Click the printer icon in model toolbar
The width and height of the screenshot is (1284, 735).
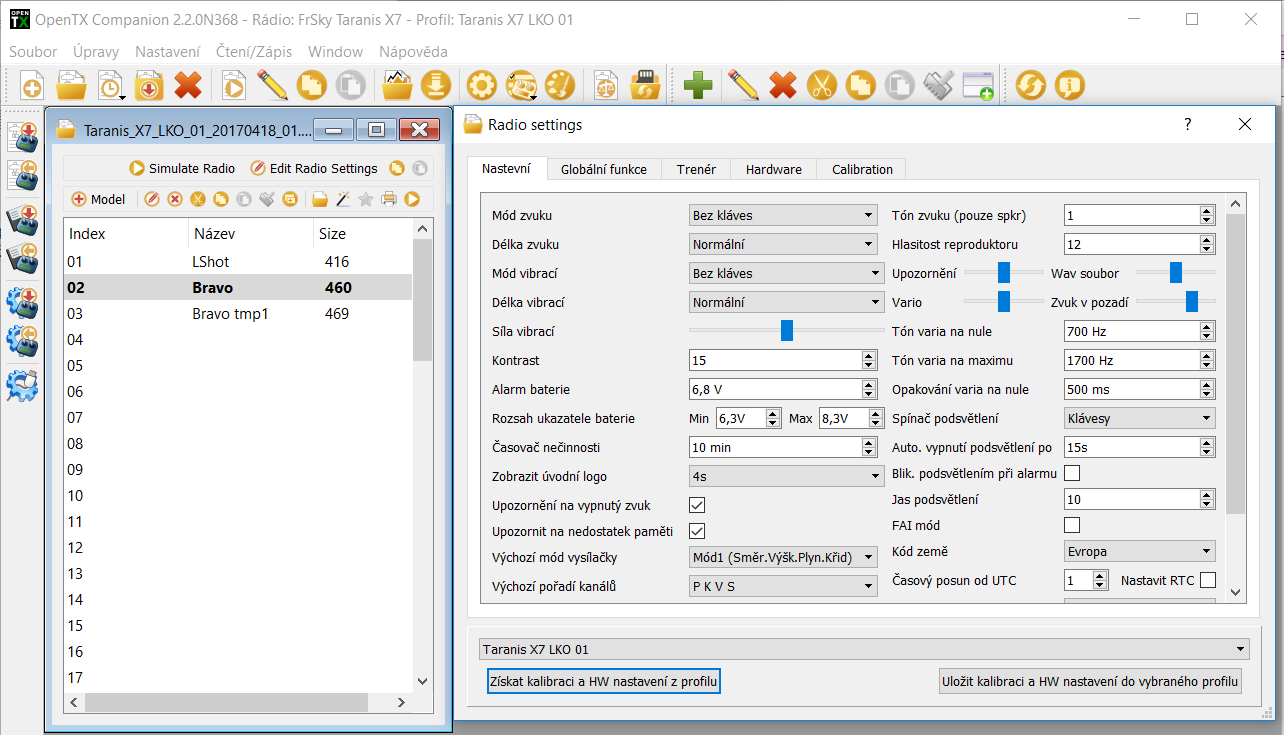pos(388,199)
